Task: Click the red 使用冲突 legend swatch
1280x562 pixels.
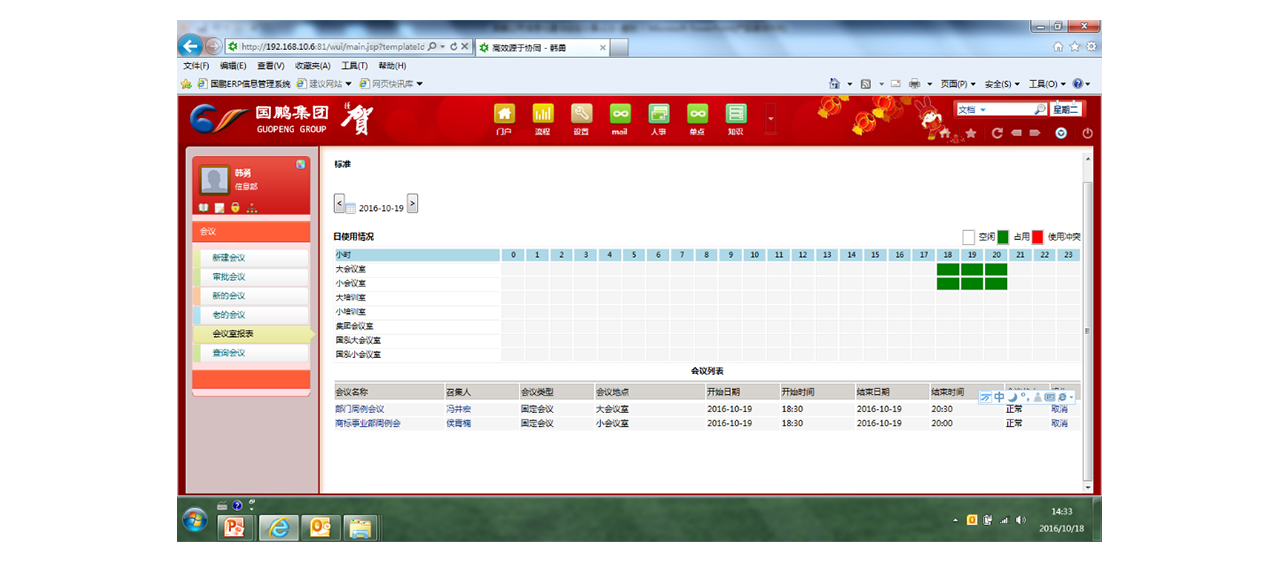Action: 1038,237
